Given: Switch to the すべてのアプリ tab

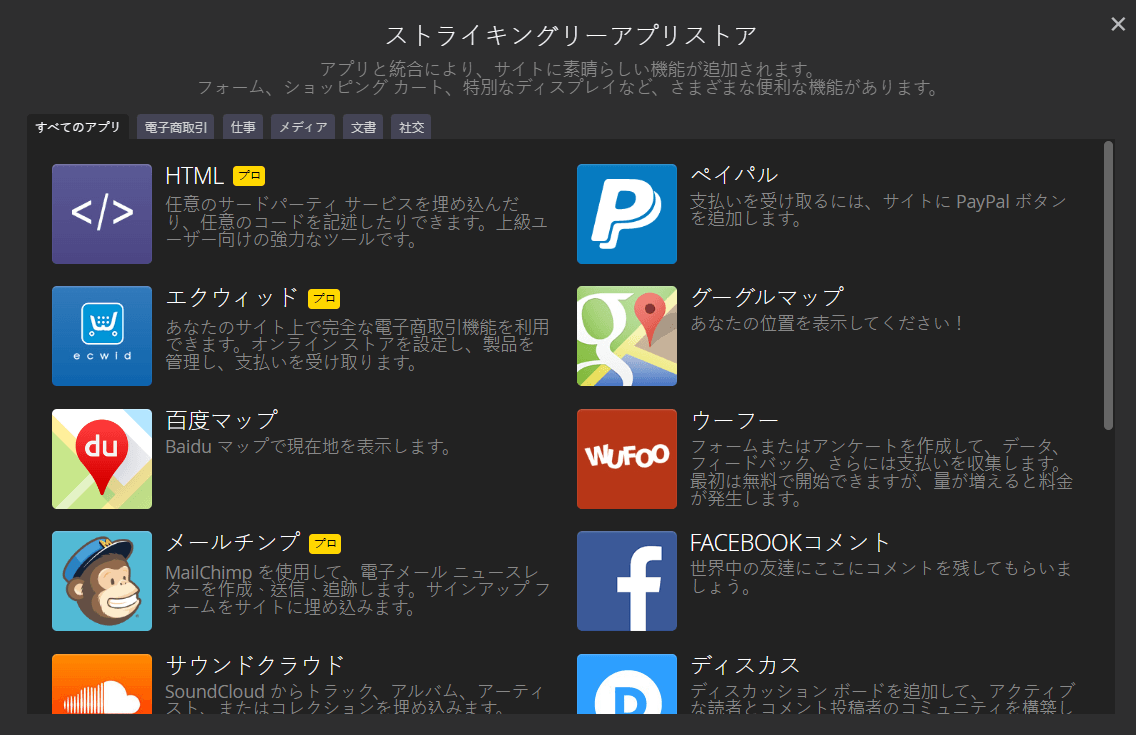Looking at the screenshot, I should [78, 127].
